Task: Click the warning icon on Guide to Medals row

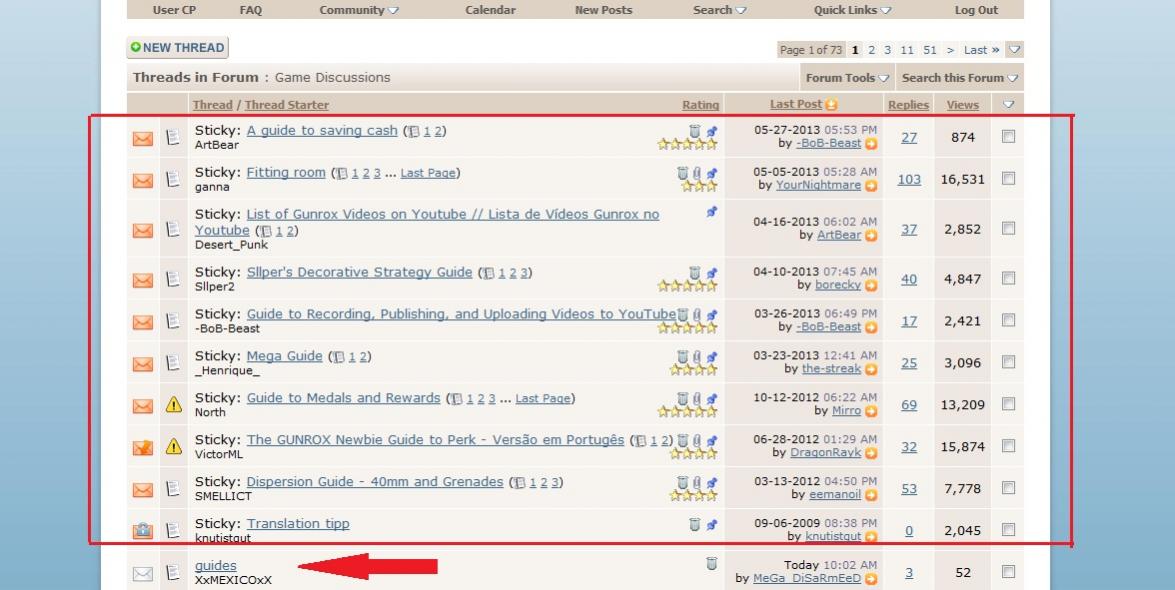Action: pos(173,405)
